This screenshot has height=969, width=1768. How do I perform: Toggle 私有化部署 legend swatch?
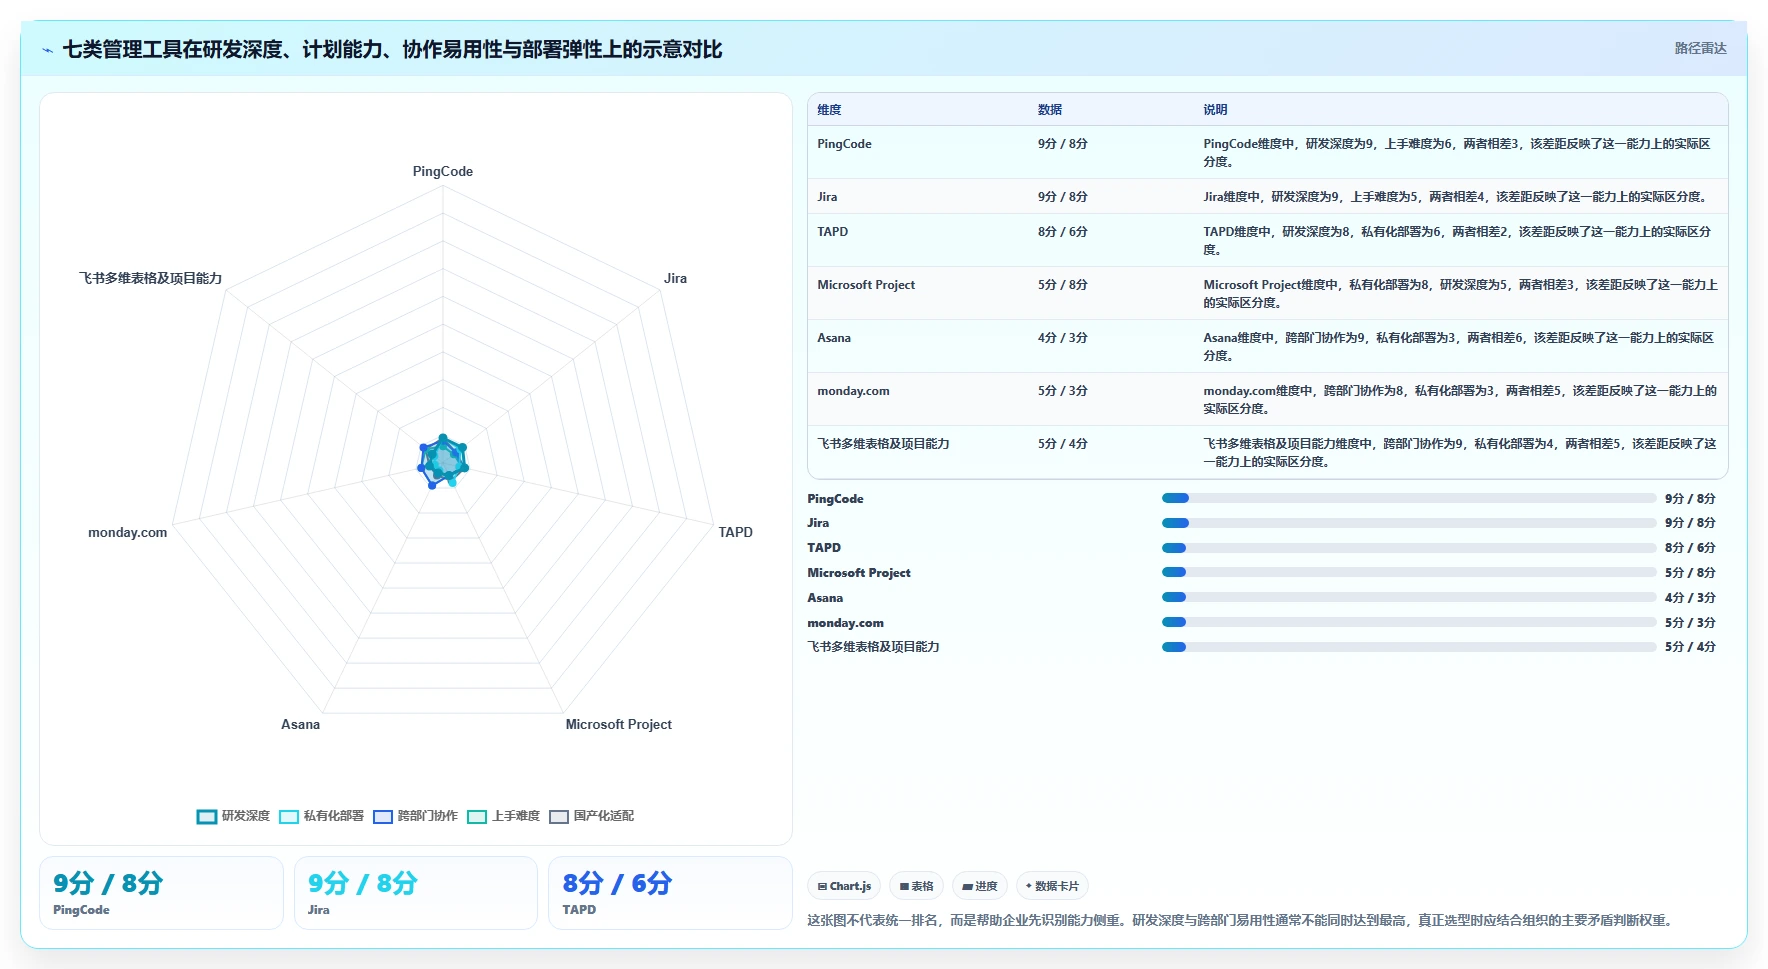[289, 816]
